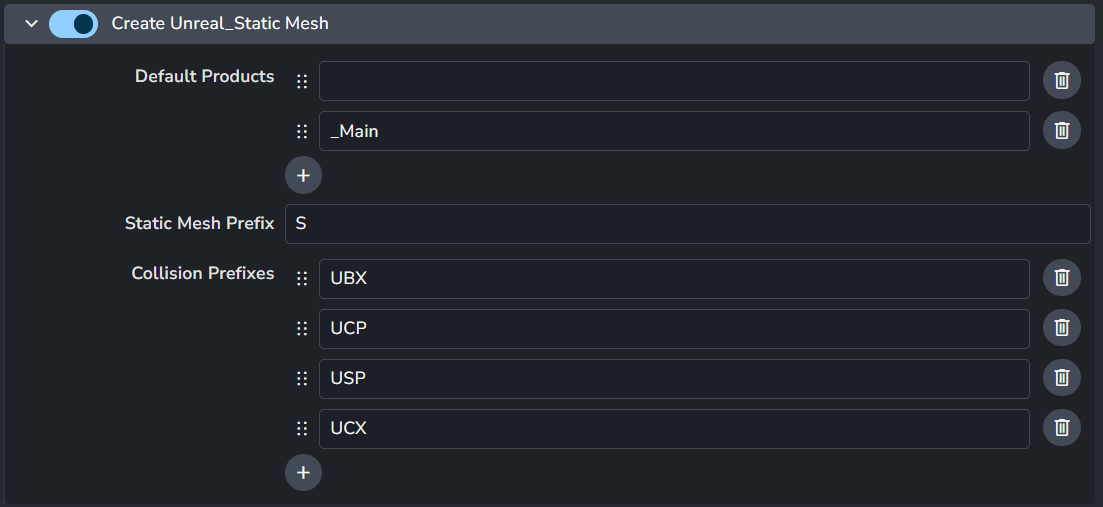1103x507 pixels.
Task: Click into the _Main product field
Action: (673, 131)
